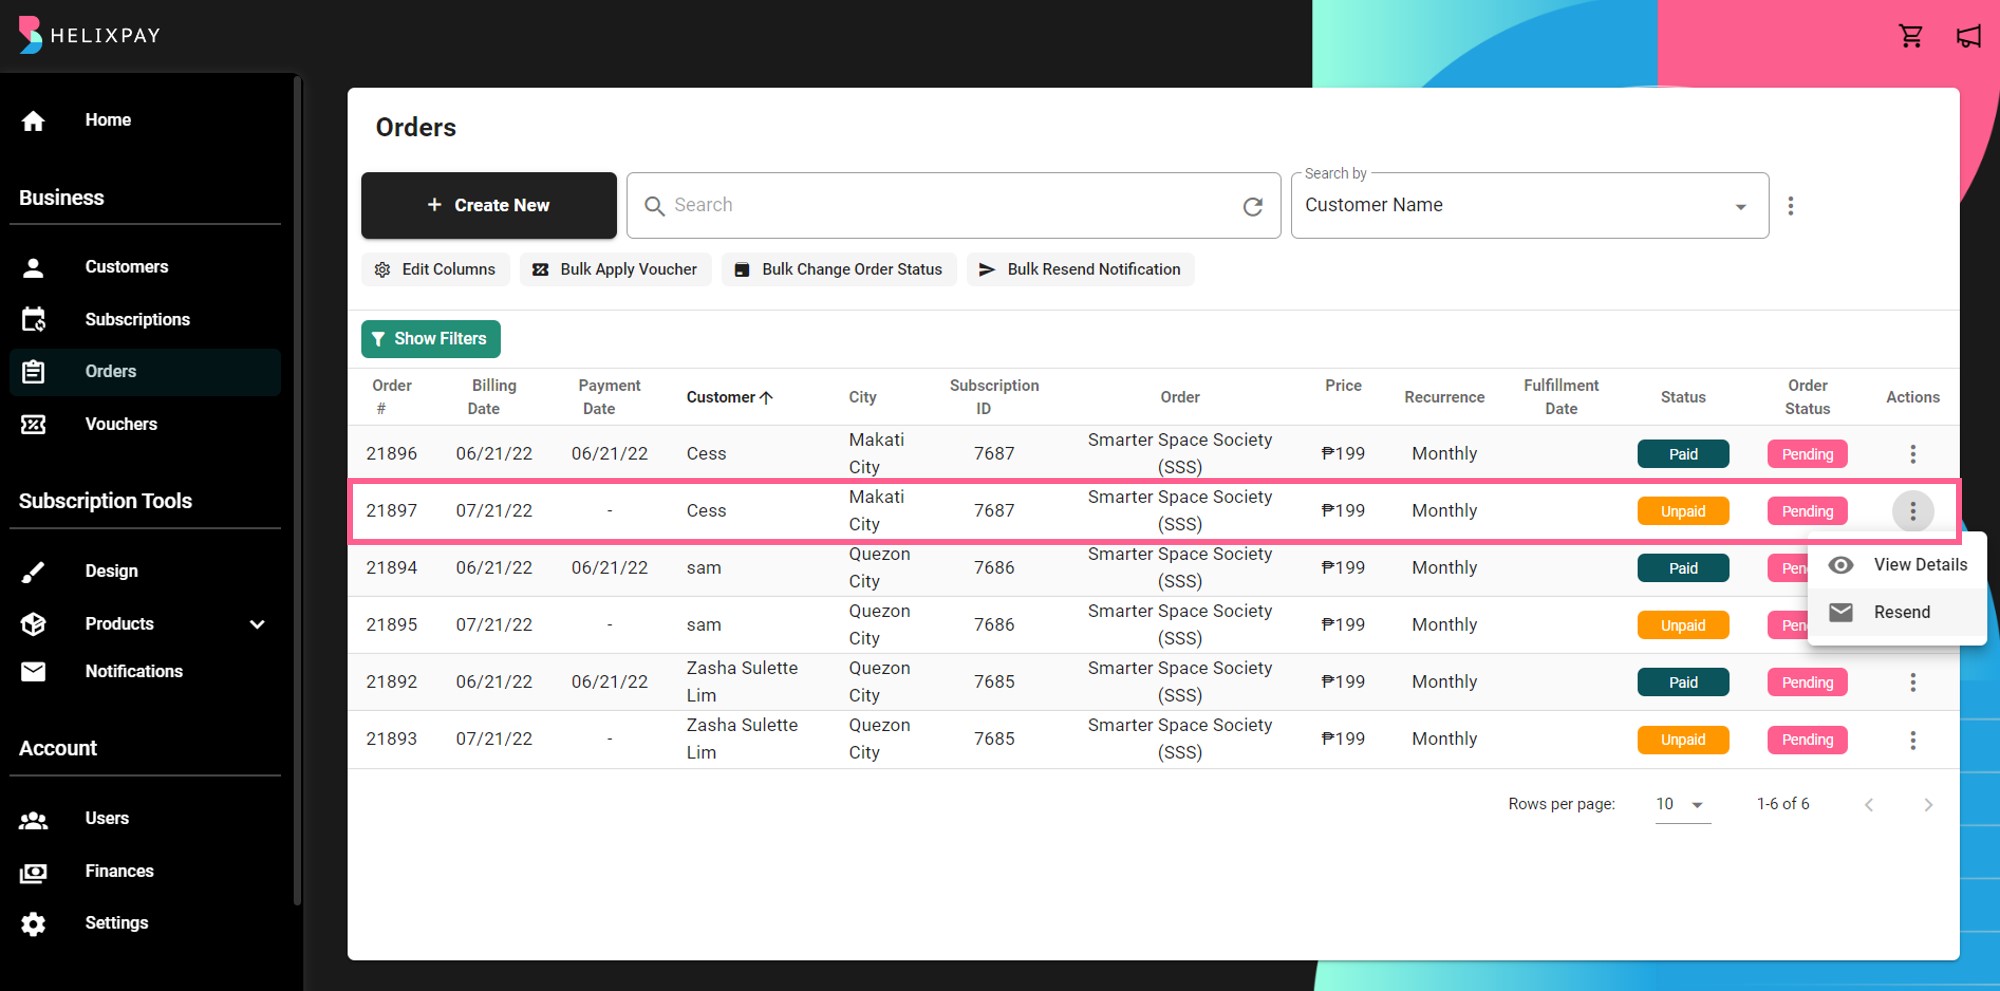
Task: Click Edit Columns button
Action: pyautogui.click(x=435, y=269)
